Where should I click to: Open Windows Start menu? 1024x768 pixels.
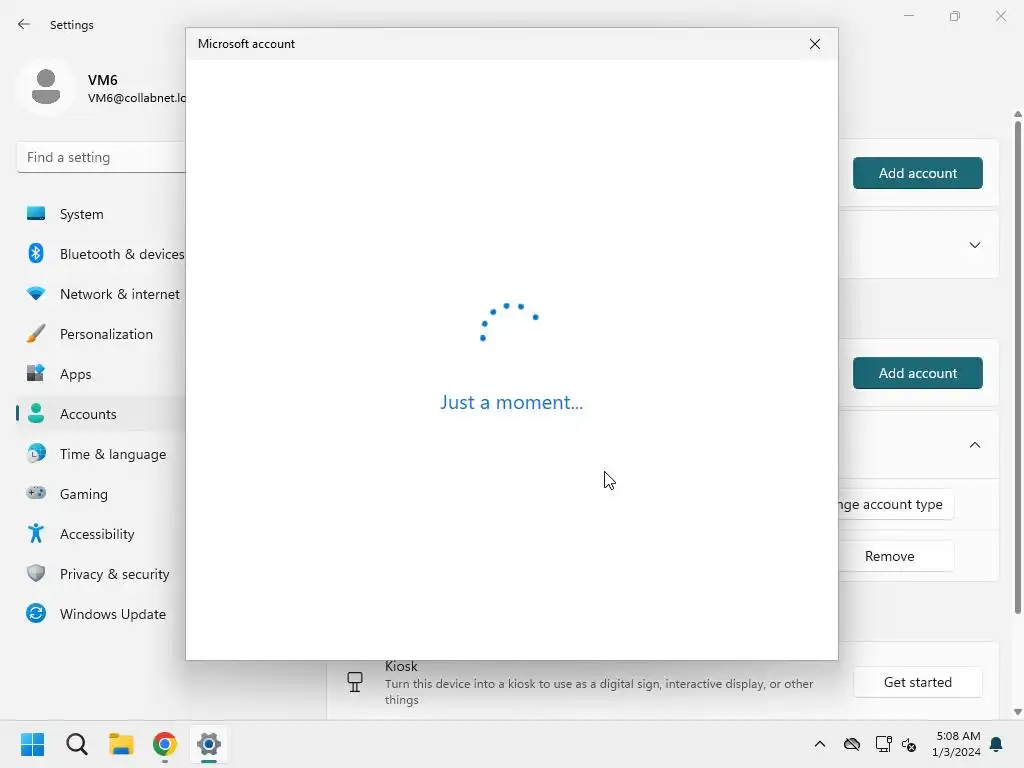coord(32,744)
